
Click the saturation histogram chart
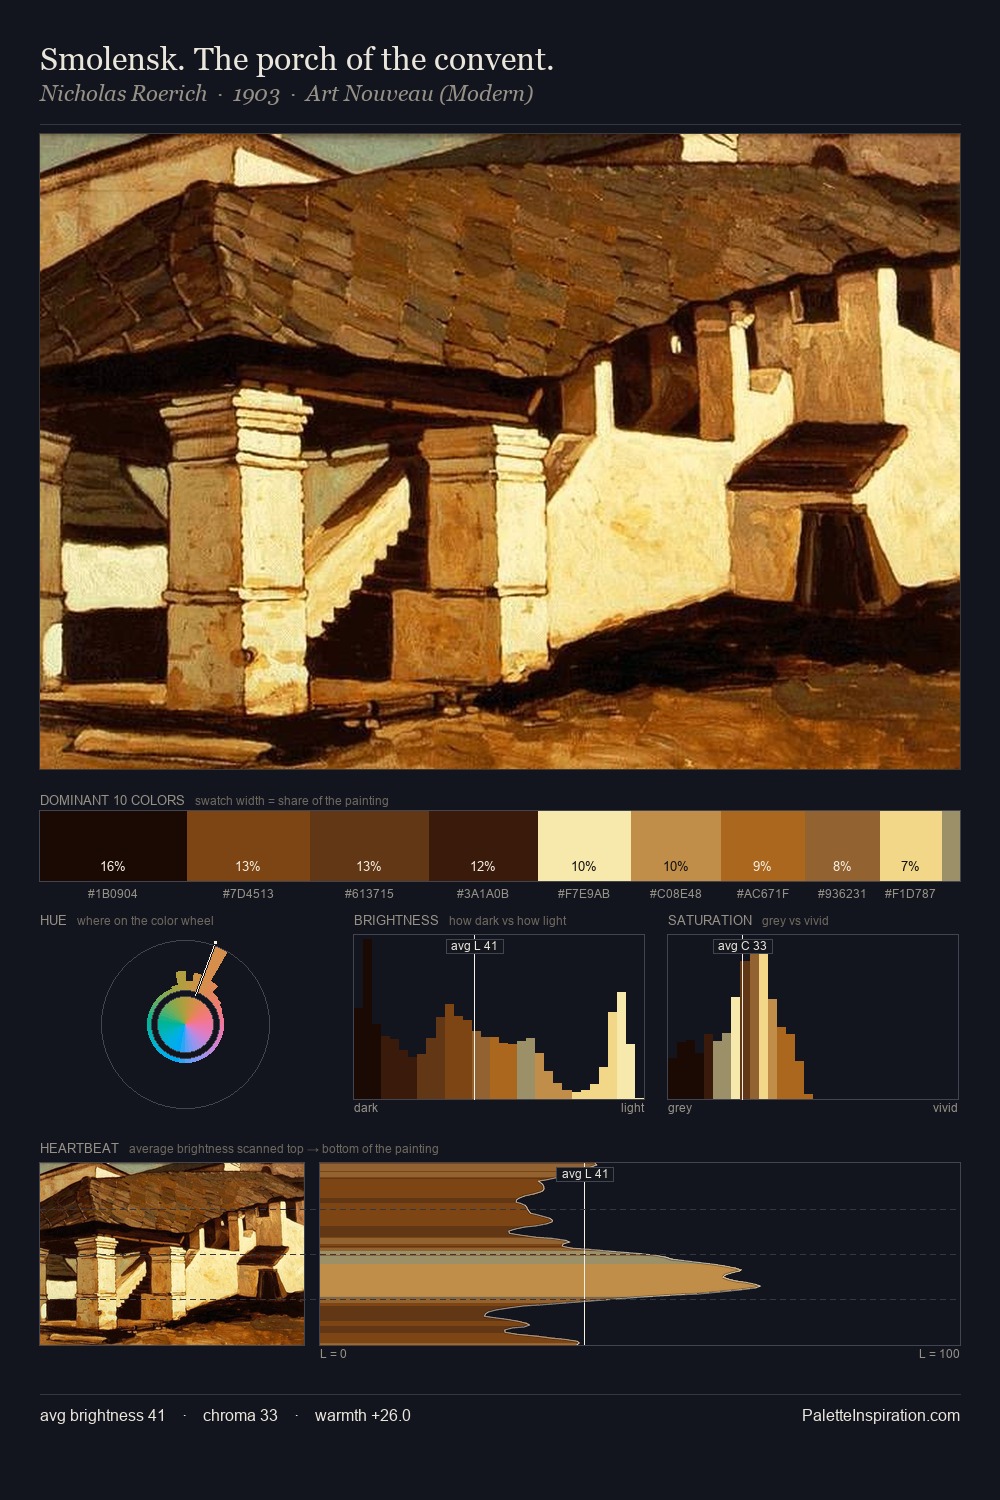point(813,1017)
